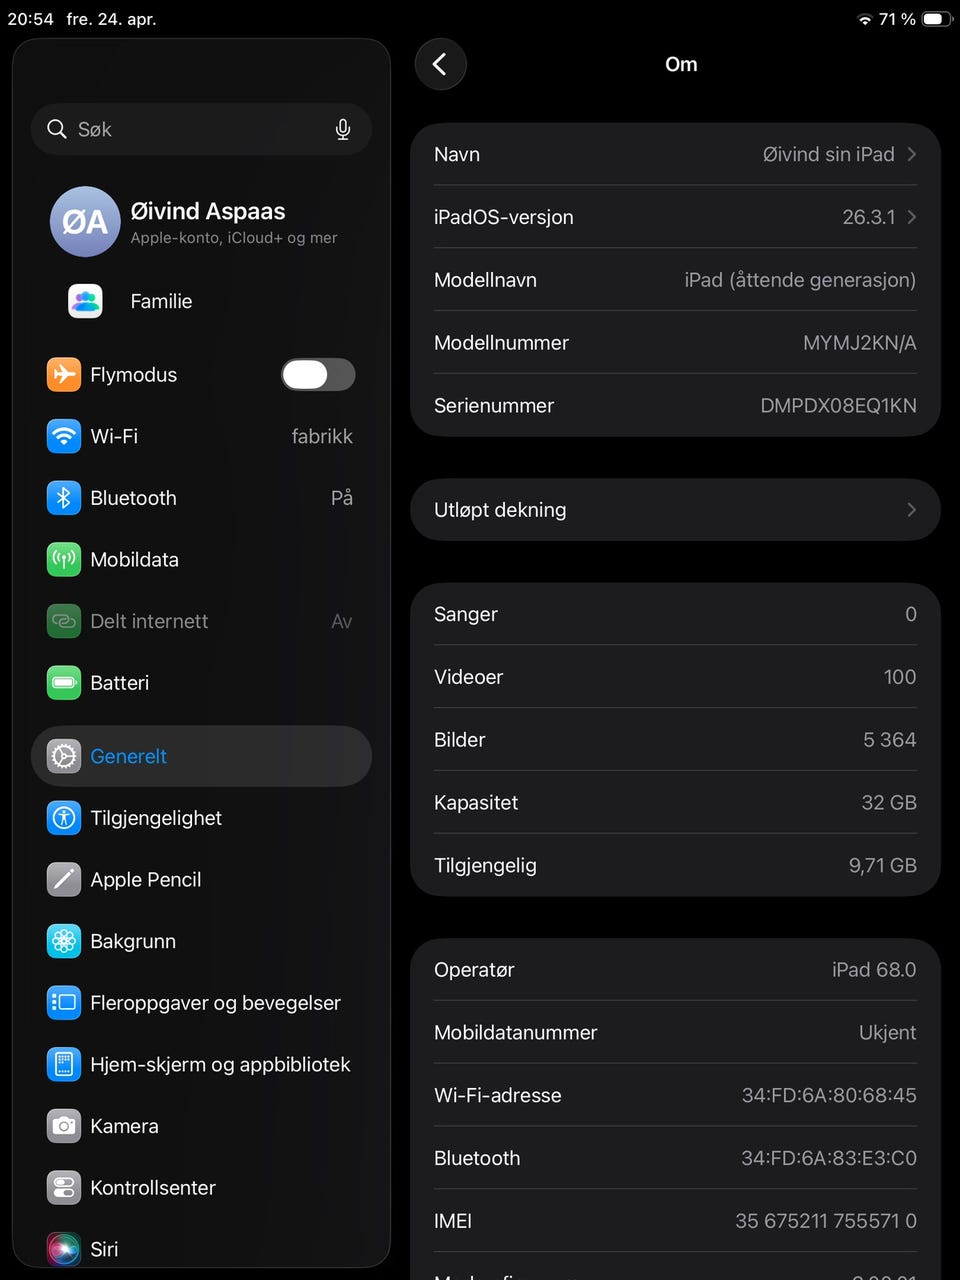Open Bluetooth settings in the sidebar
Viewport: 960px width, 1280px height.
[x=201, y=498]
